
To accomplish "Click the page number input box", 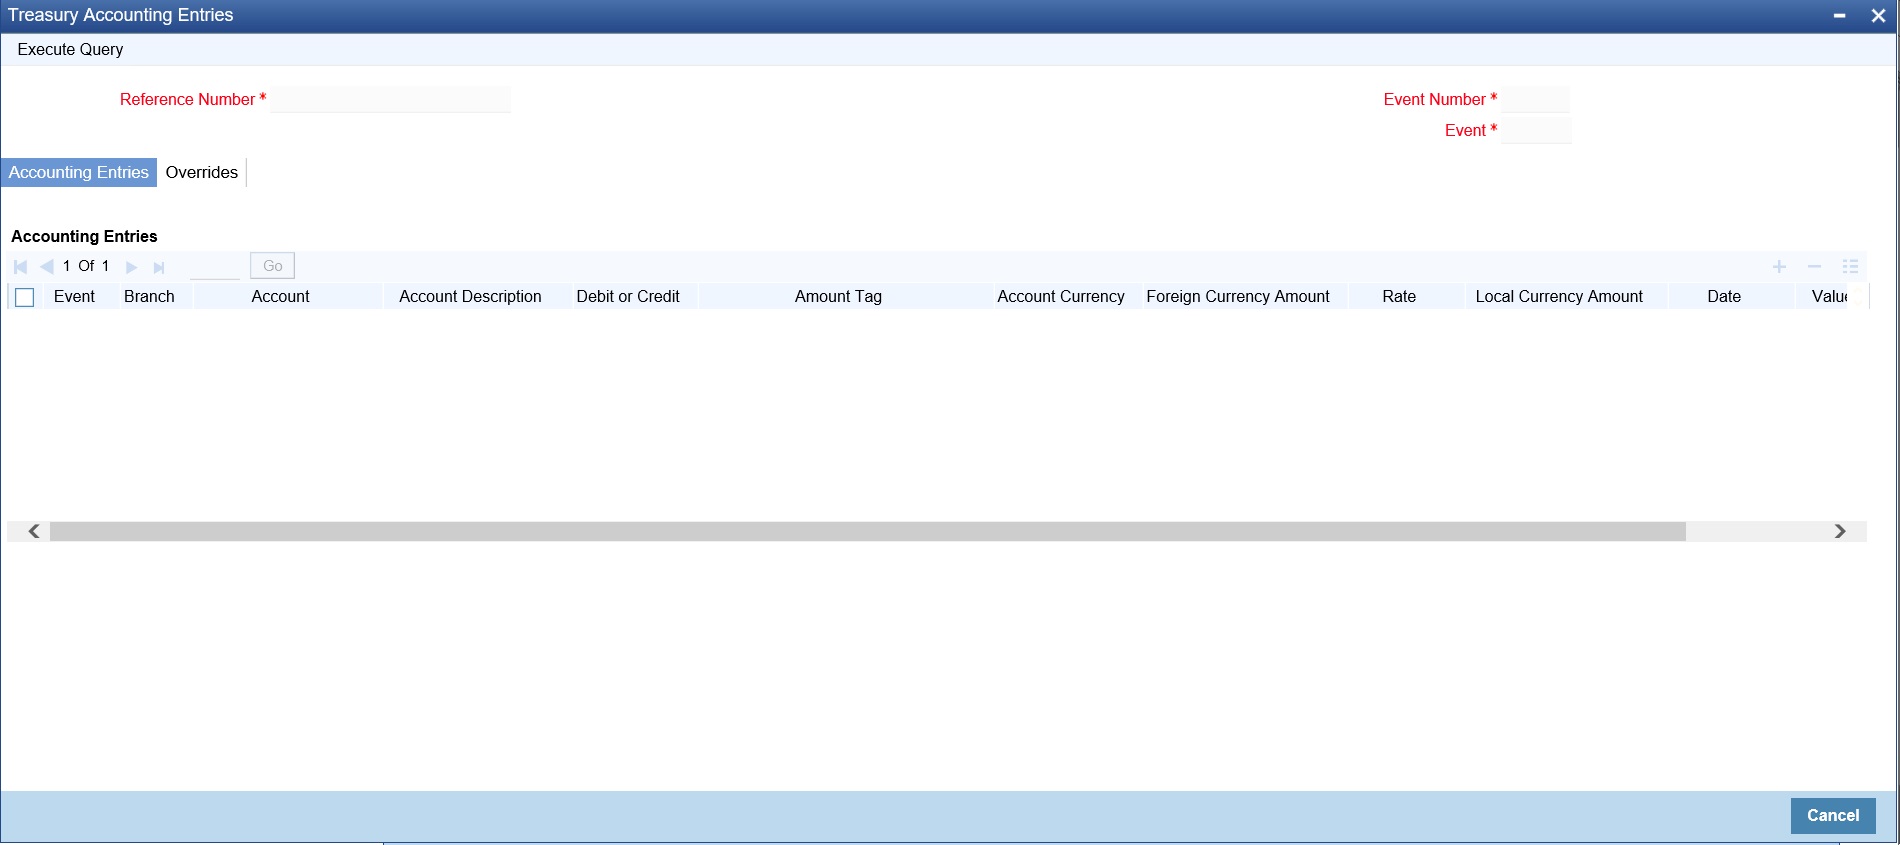I will (x=215, y=266).
